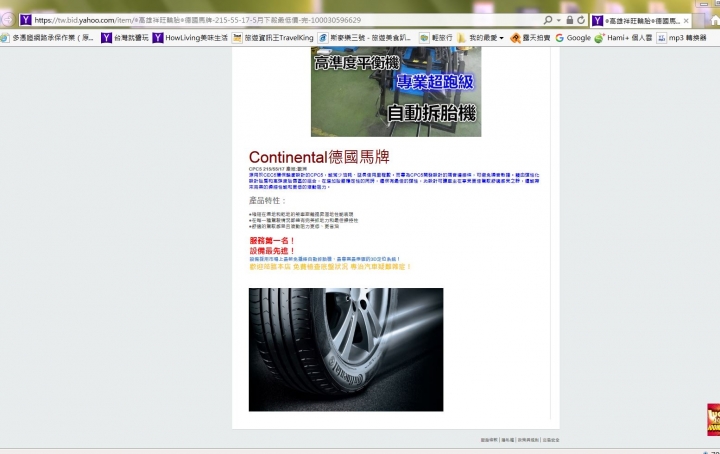Click the mp3 轉換器 bookmark icon

661,38
